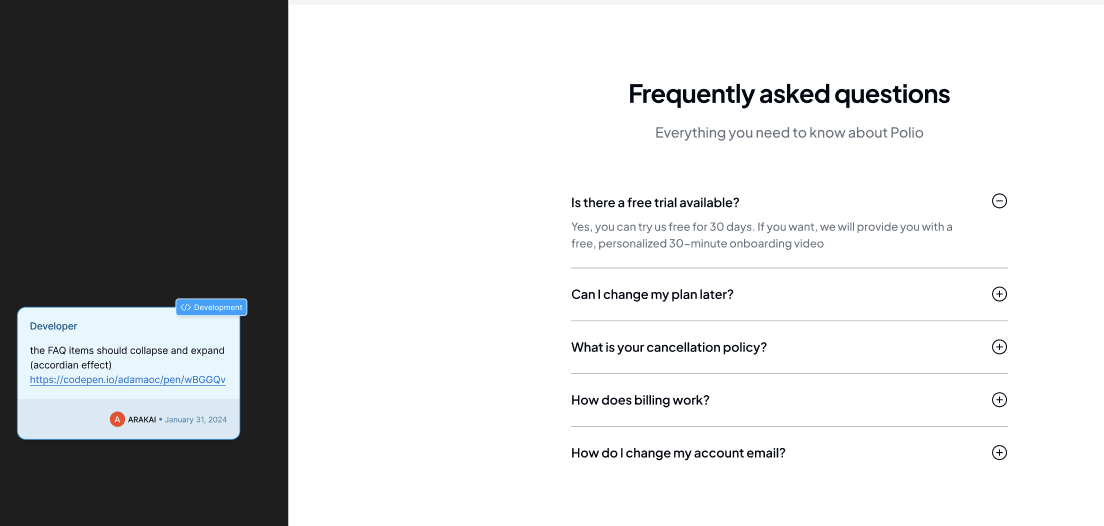Click plus icon for "How does billing work?"
1104x526 pixels.
[x=999, y=400]
